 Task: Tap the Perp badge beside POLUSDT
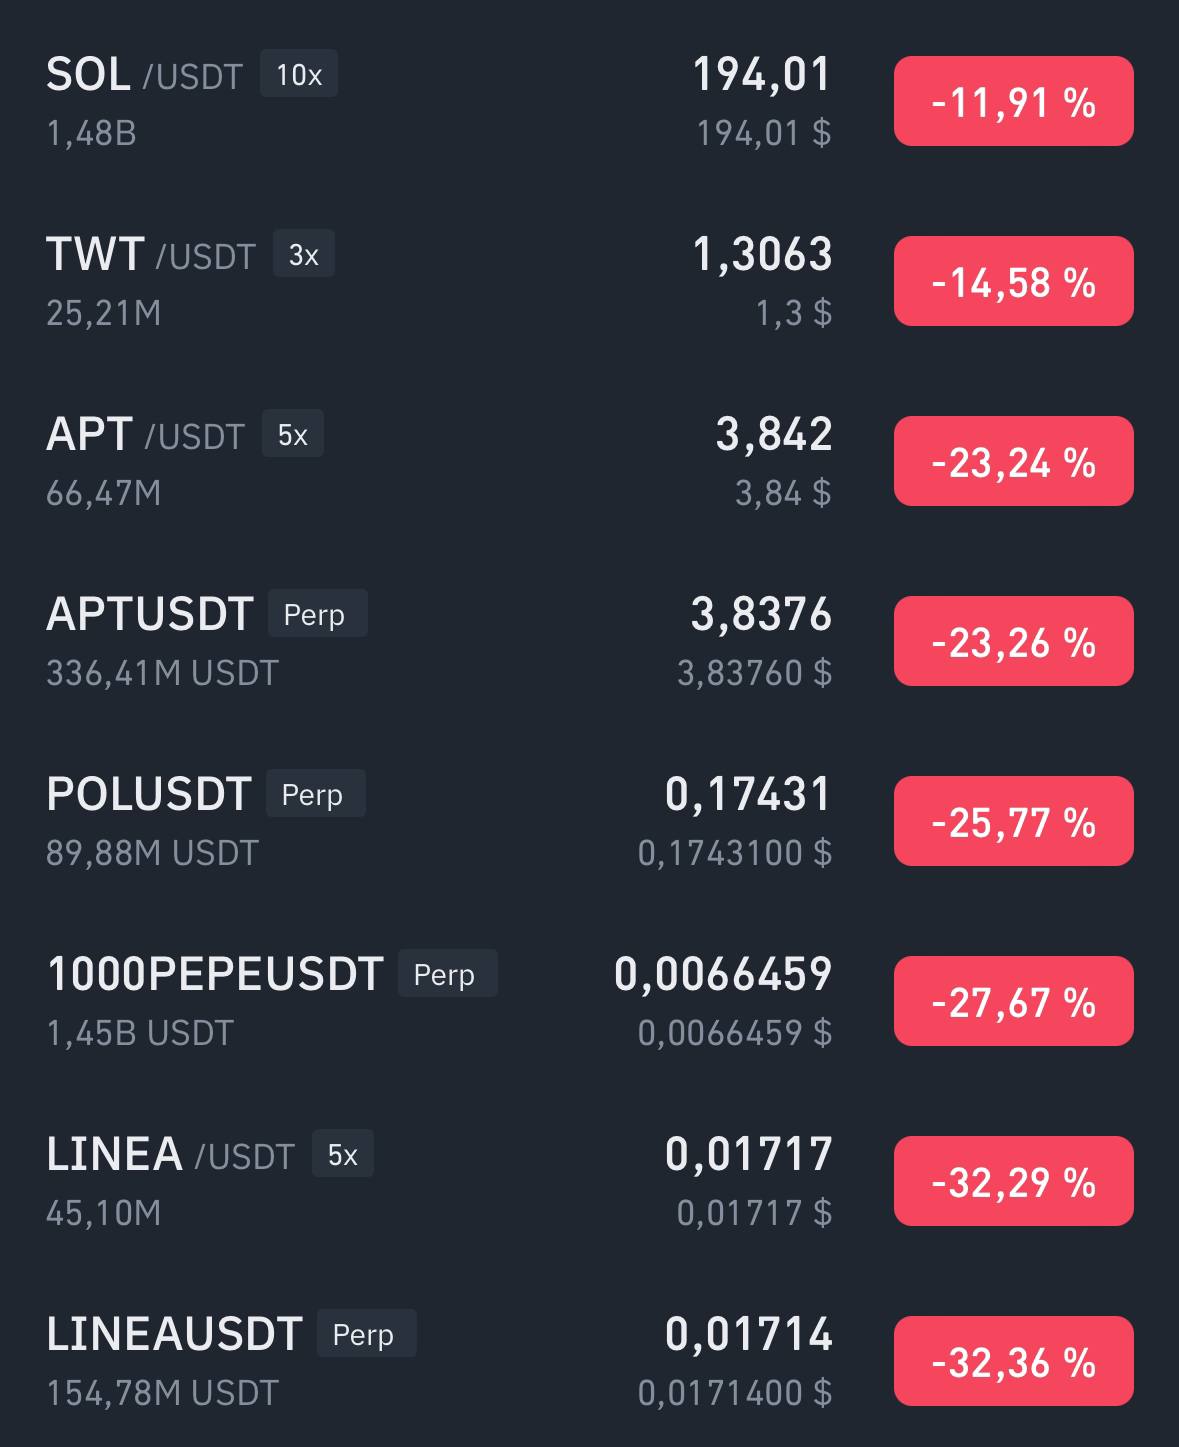(315, 794)
